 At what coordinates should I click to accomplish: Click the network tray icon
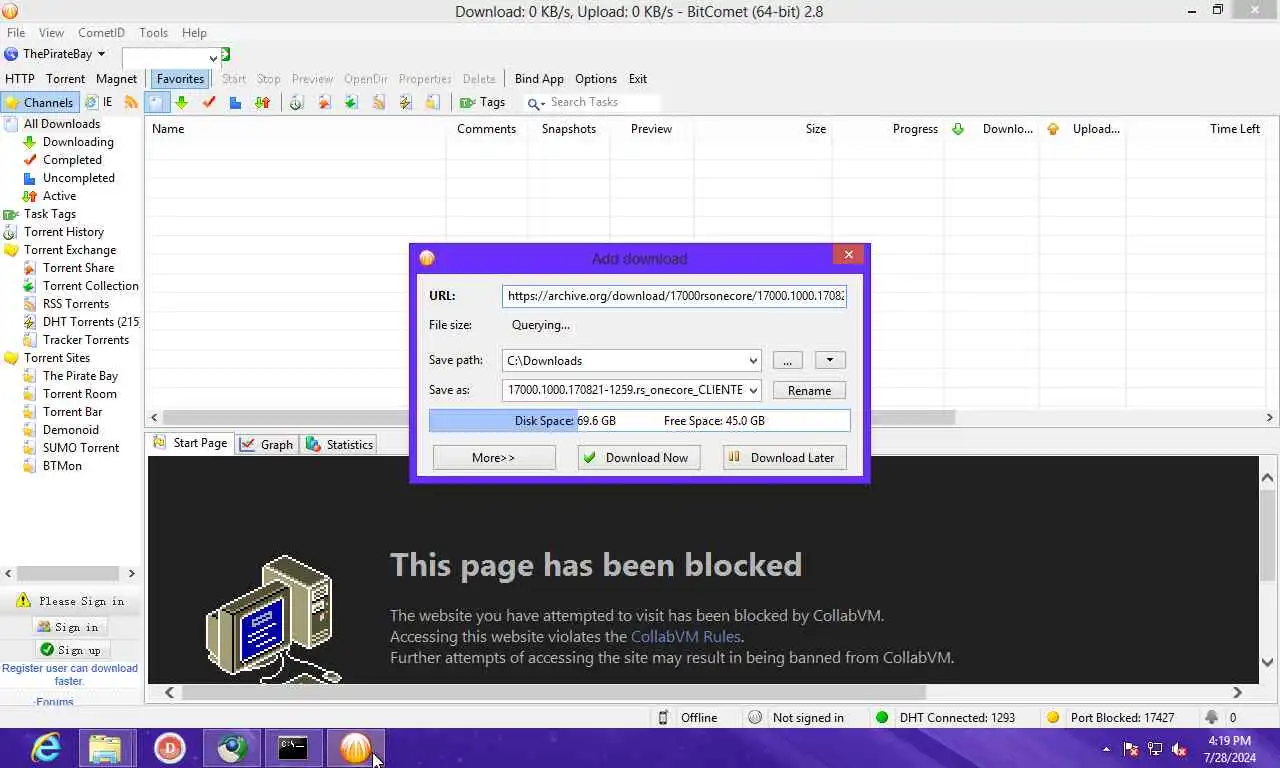1155,748
